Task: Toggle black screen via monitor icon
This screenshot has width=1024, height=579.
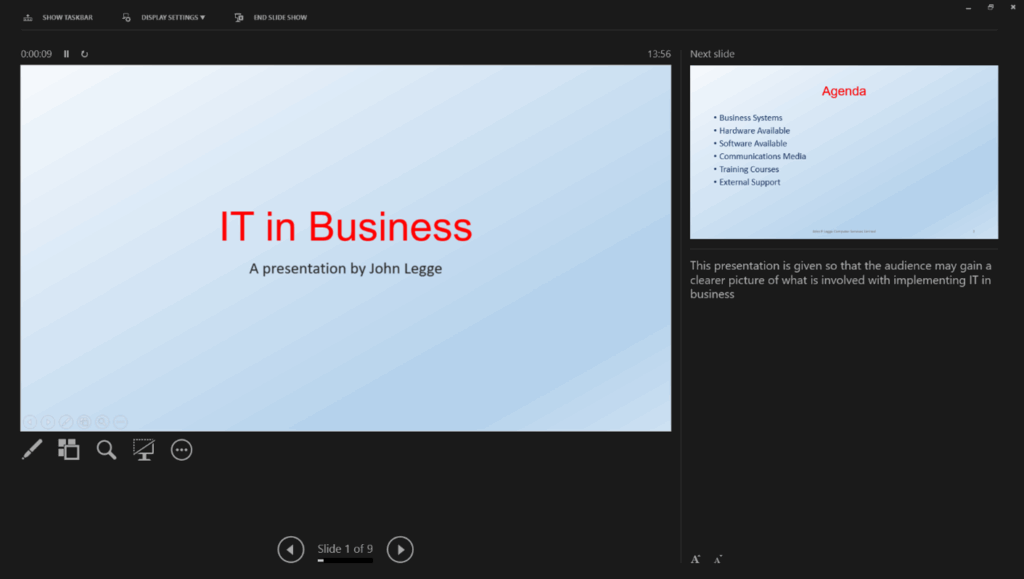Action: pyautogui.click(x=143, y=449)
